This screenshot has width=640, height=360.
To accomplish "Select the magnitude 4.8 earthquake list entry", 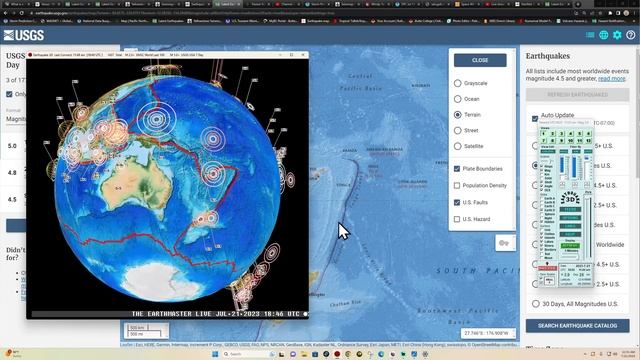I will point(13,173).
